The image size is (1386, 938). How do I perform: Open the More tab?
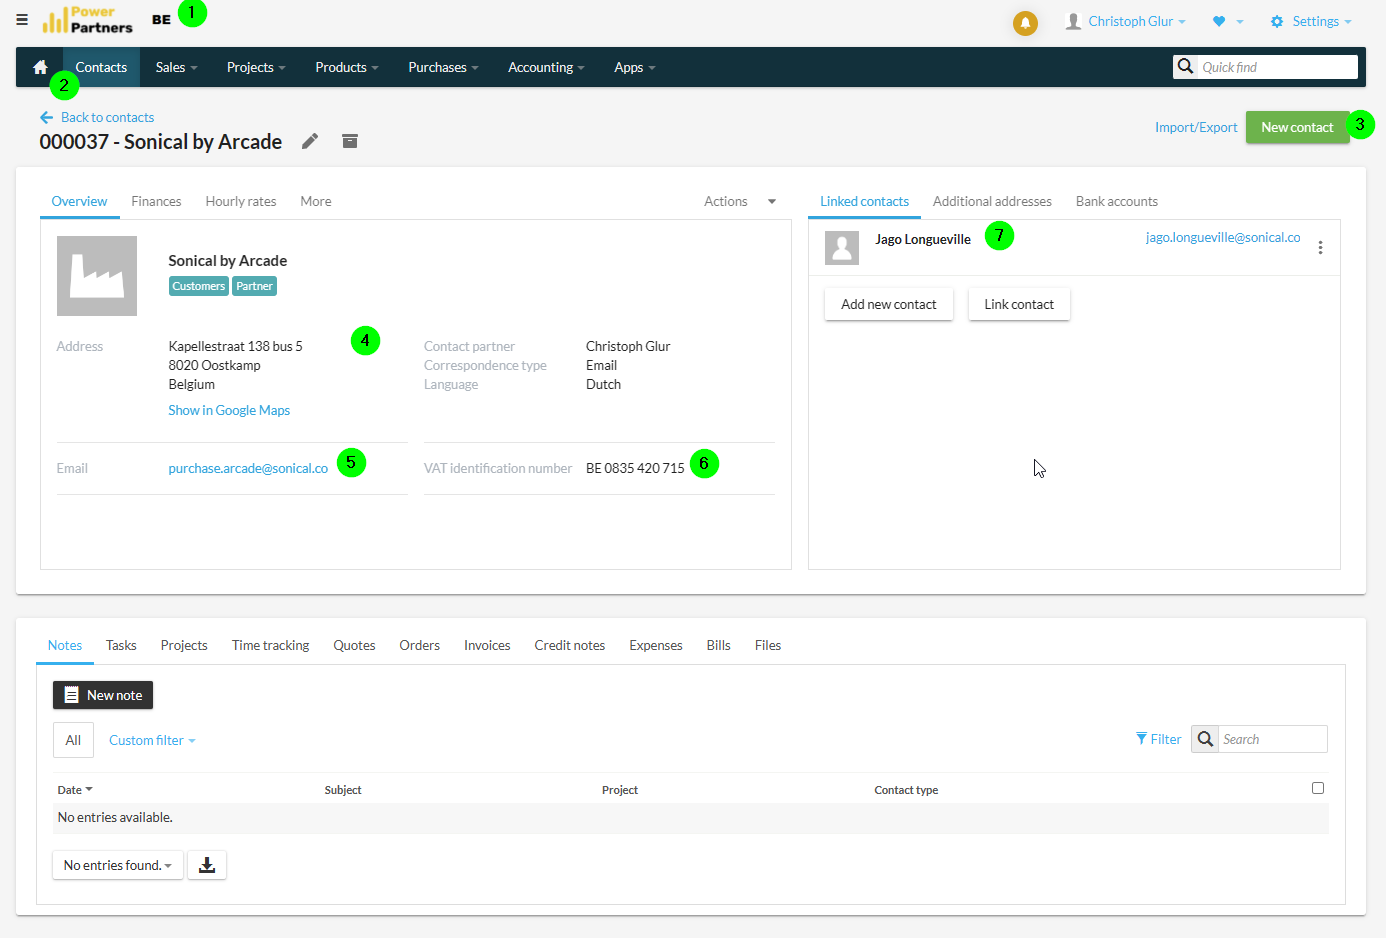pos(316,201)
